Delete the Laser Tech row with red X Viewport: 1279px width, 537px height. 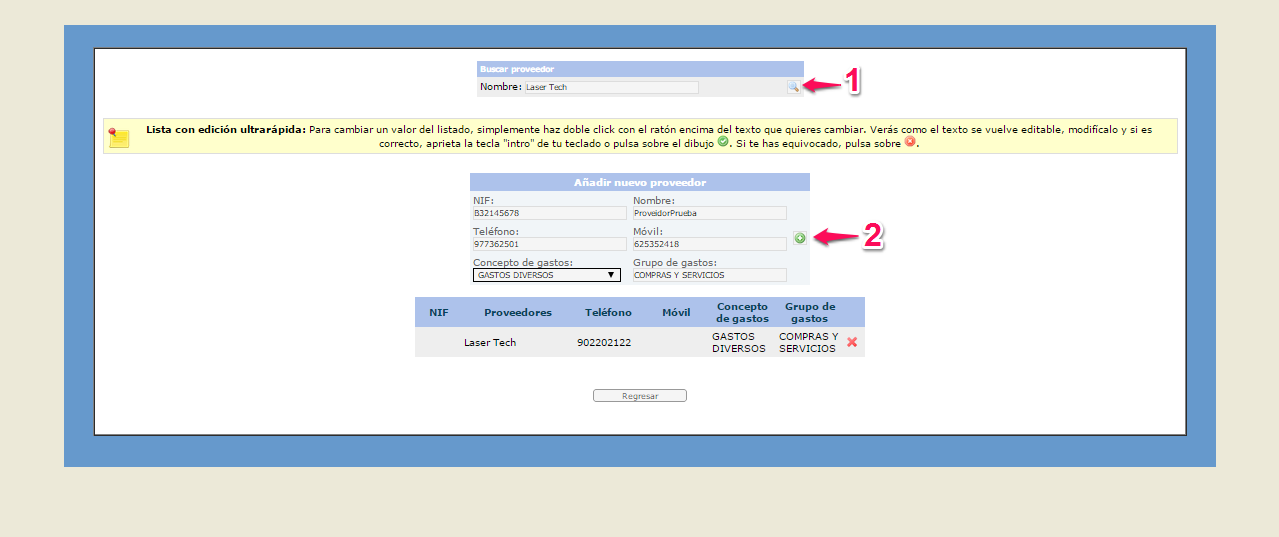[x=852, y=342]
